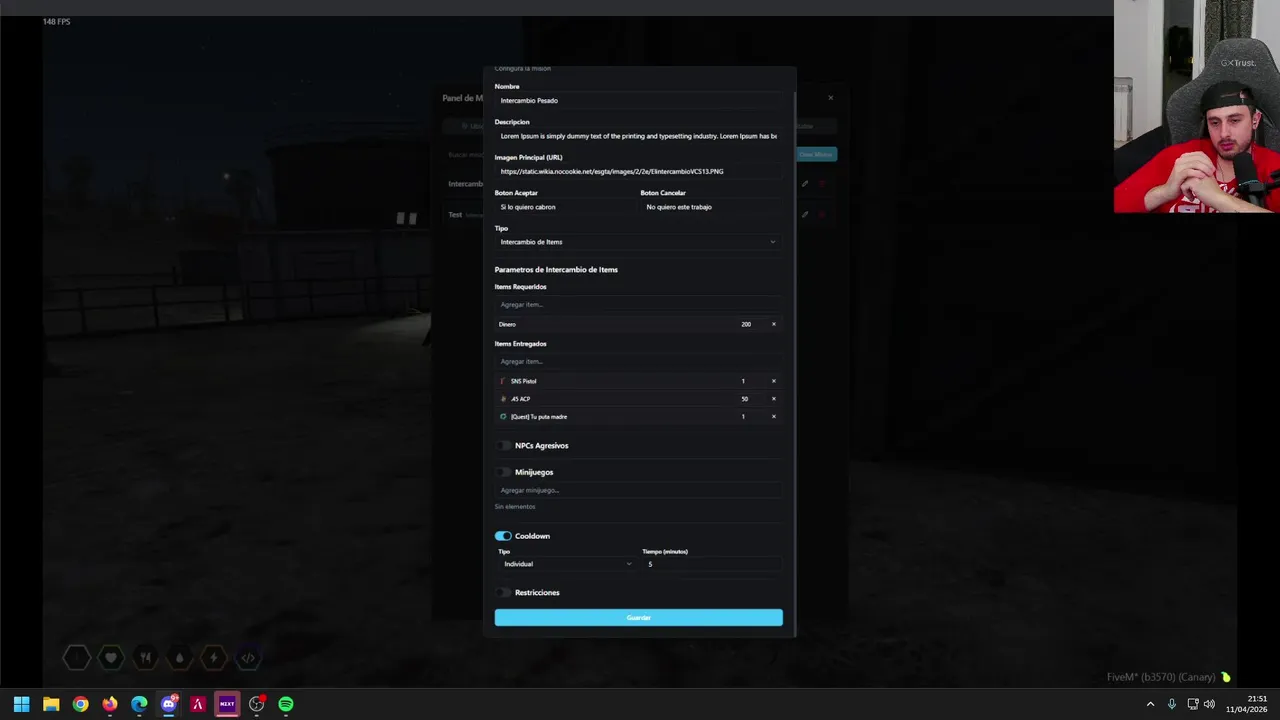
Task: Delete the Test mission with trash icon
Action: (823, 214)
